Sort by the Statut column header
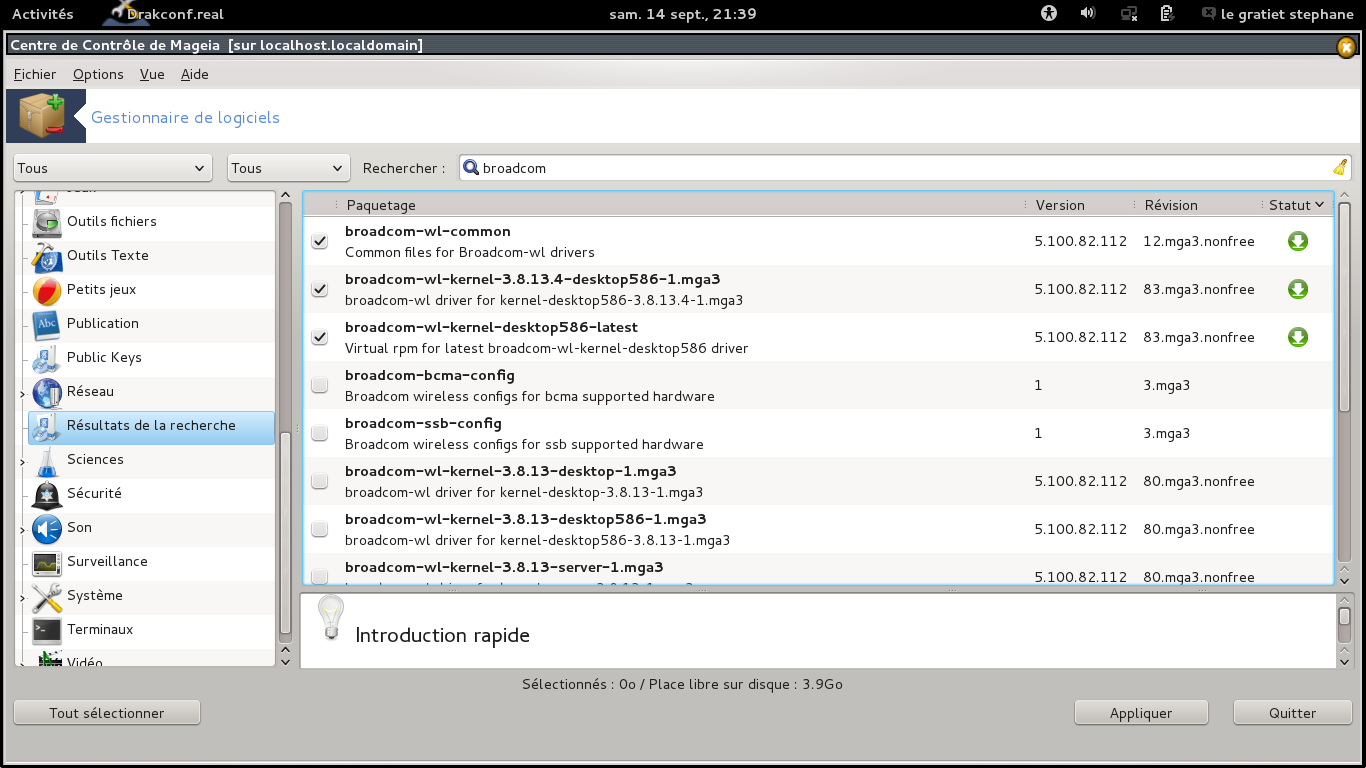 tap(1296, 205)
